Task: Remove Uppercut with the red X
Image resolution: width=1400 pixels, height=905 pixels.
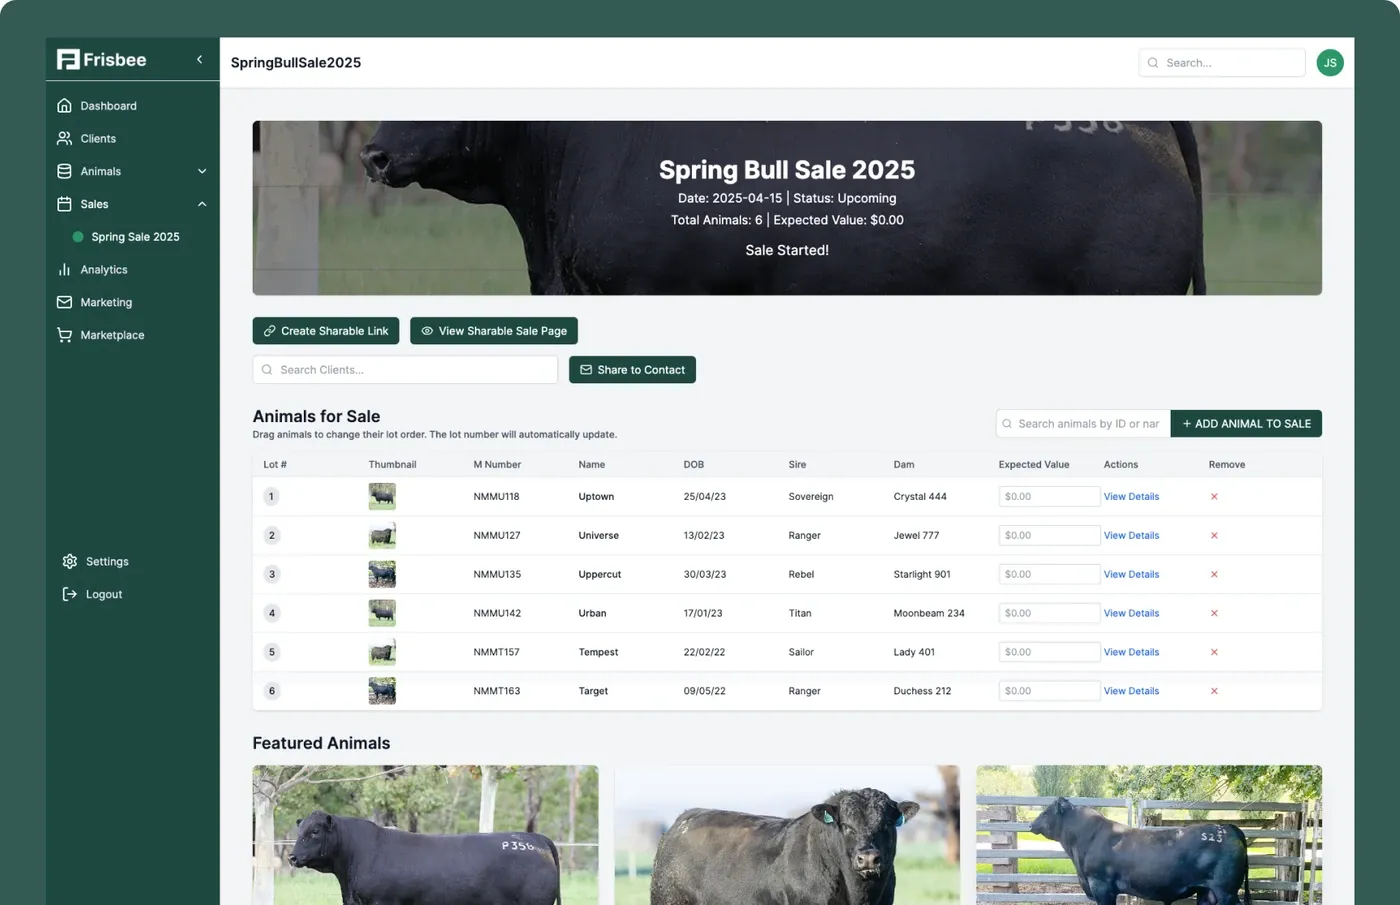Action: 1214,575
